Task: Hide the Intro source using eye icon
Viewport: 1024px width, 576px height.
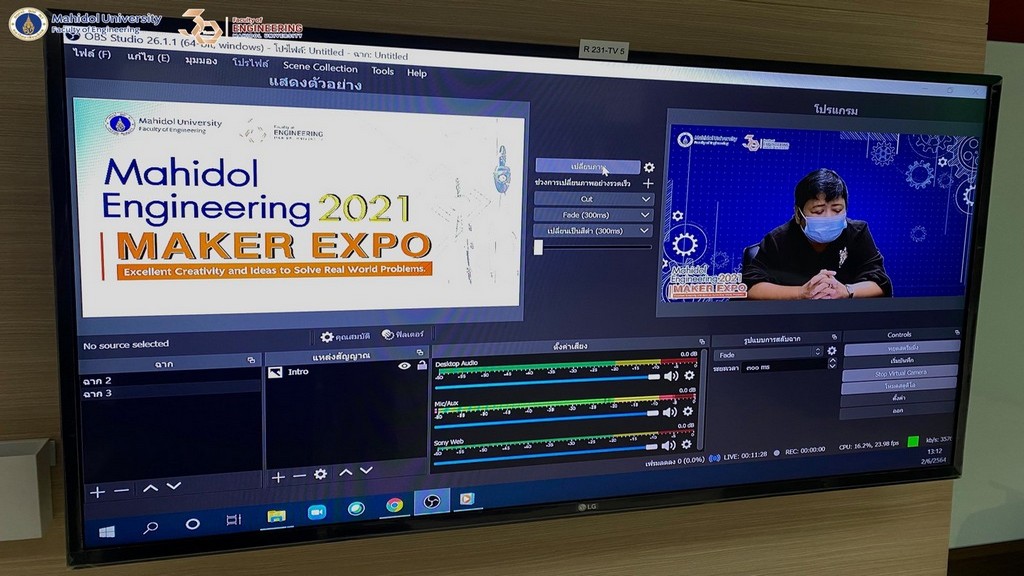Action: click(x=404, y=367)
